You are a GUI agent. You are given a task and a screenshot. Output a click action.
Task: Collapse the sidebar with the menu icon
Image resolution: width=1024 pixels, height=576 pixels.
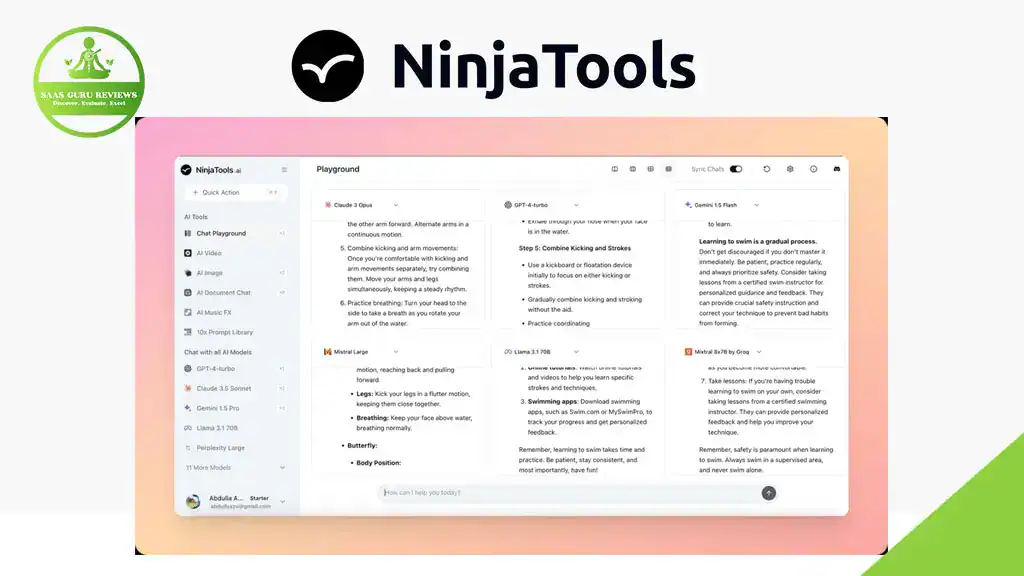(x=284, y=170)
